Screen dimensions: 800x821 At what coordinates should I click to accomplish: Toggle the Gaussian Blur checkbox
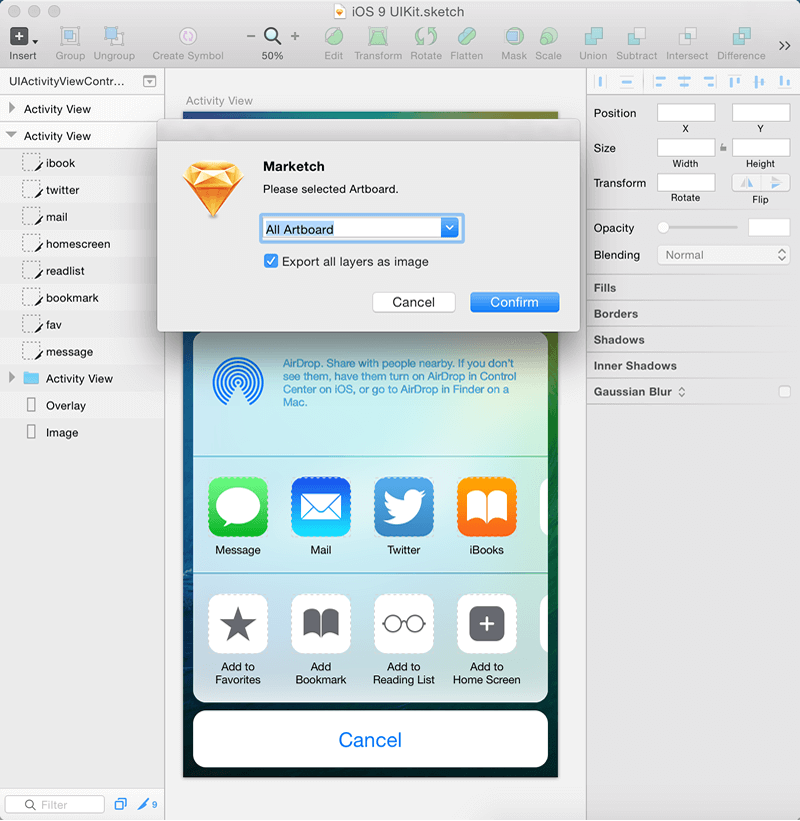784,392
